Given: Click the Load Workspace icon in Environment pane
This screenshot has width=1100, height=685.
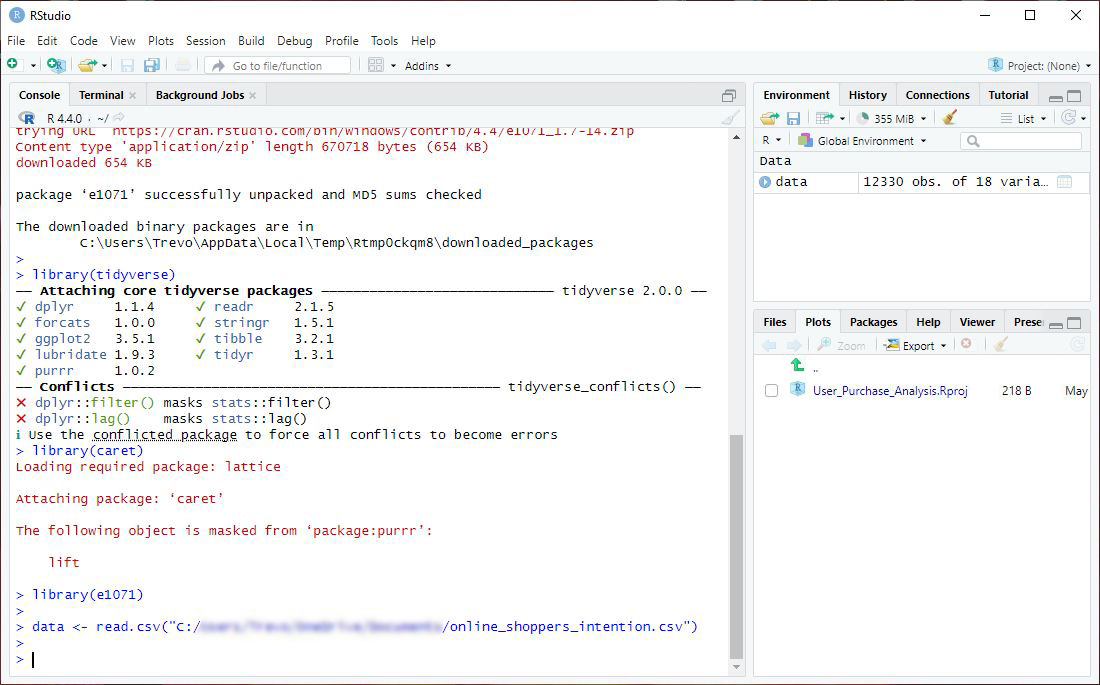Looking at the screenshot, I should coord(768,118).
